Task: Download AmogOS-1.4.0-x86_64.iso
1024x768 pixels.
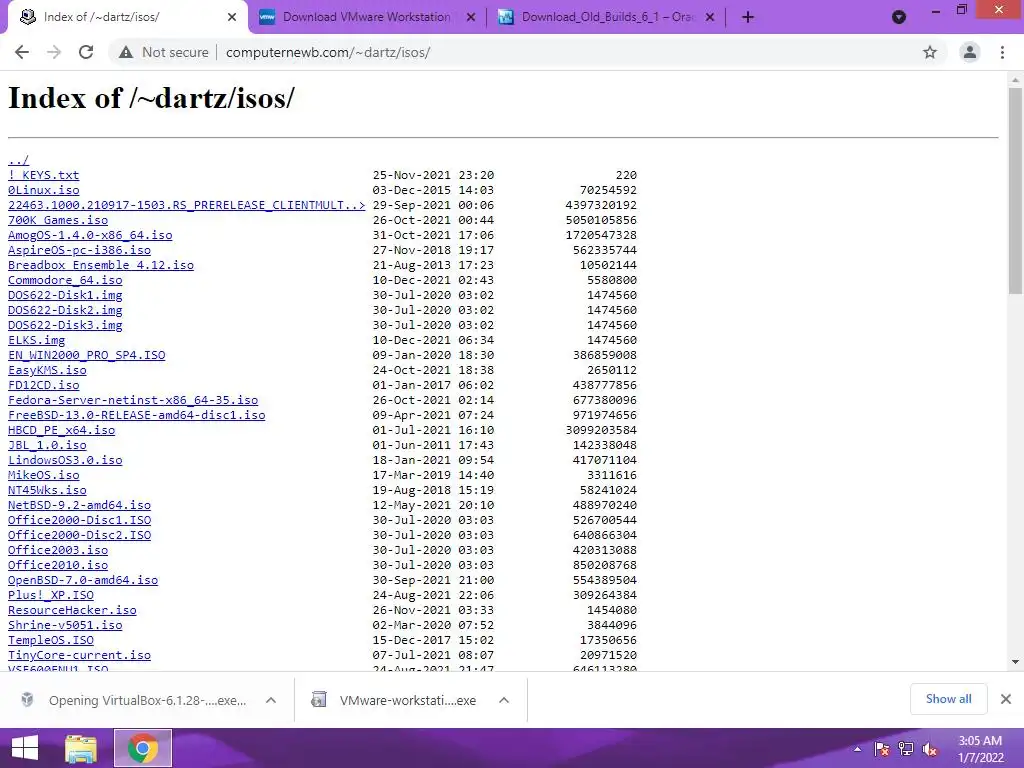Action: click(90, 235)
